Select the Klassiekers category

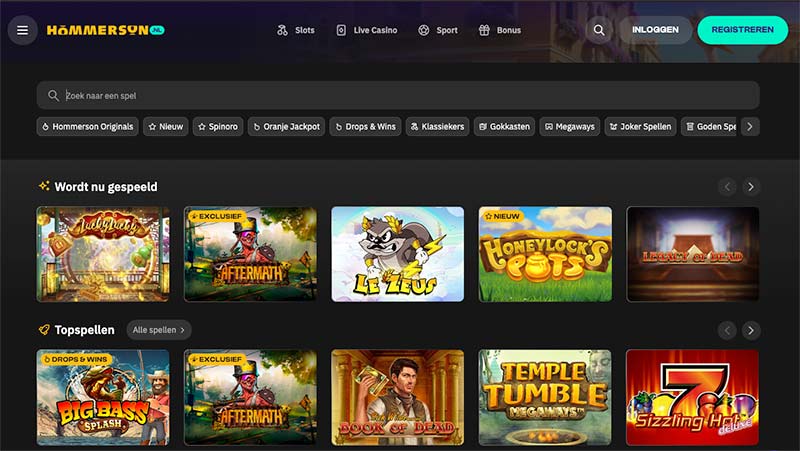tap(437, 127)
